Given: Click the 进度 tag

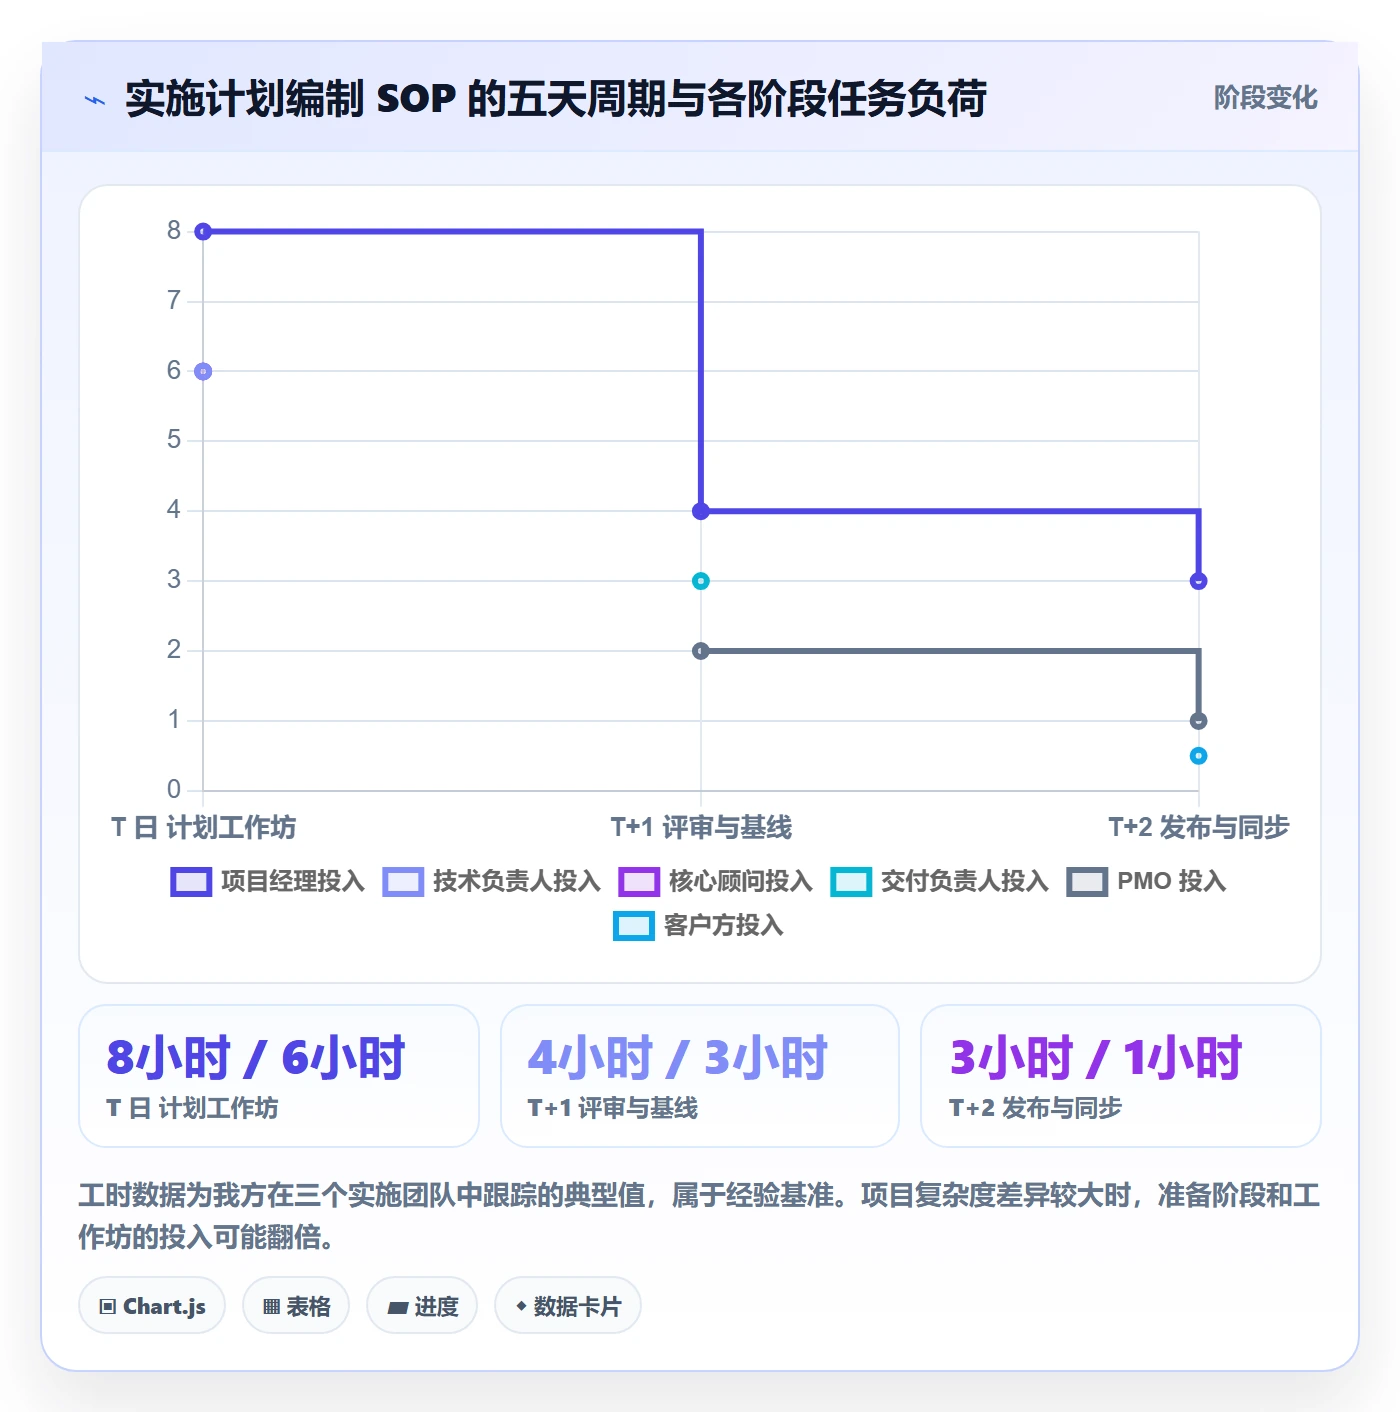Looking at the screenshot, I should 422,1306.
